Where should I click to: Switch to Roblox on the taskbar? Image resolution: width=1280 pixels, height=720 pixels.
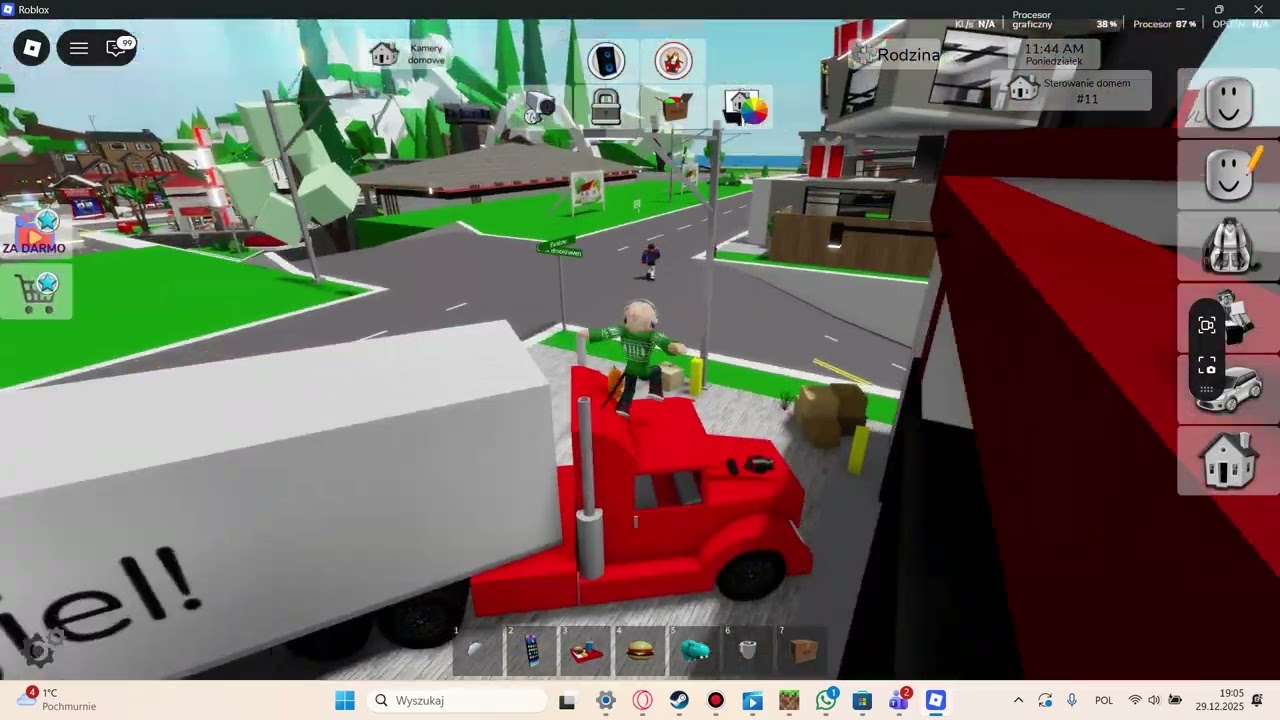click(x=936, y=700)
